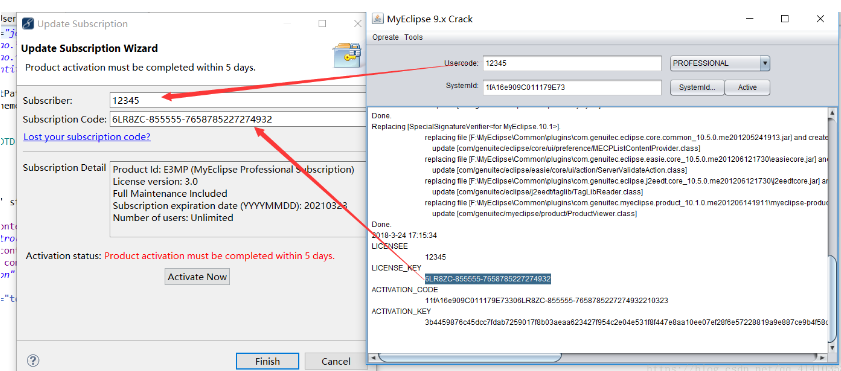Viewport: 841px width, 371px height.
Task: Maximize the Update Subscription dialog
Action: [x=322, y=24]
